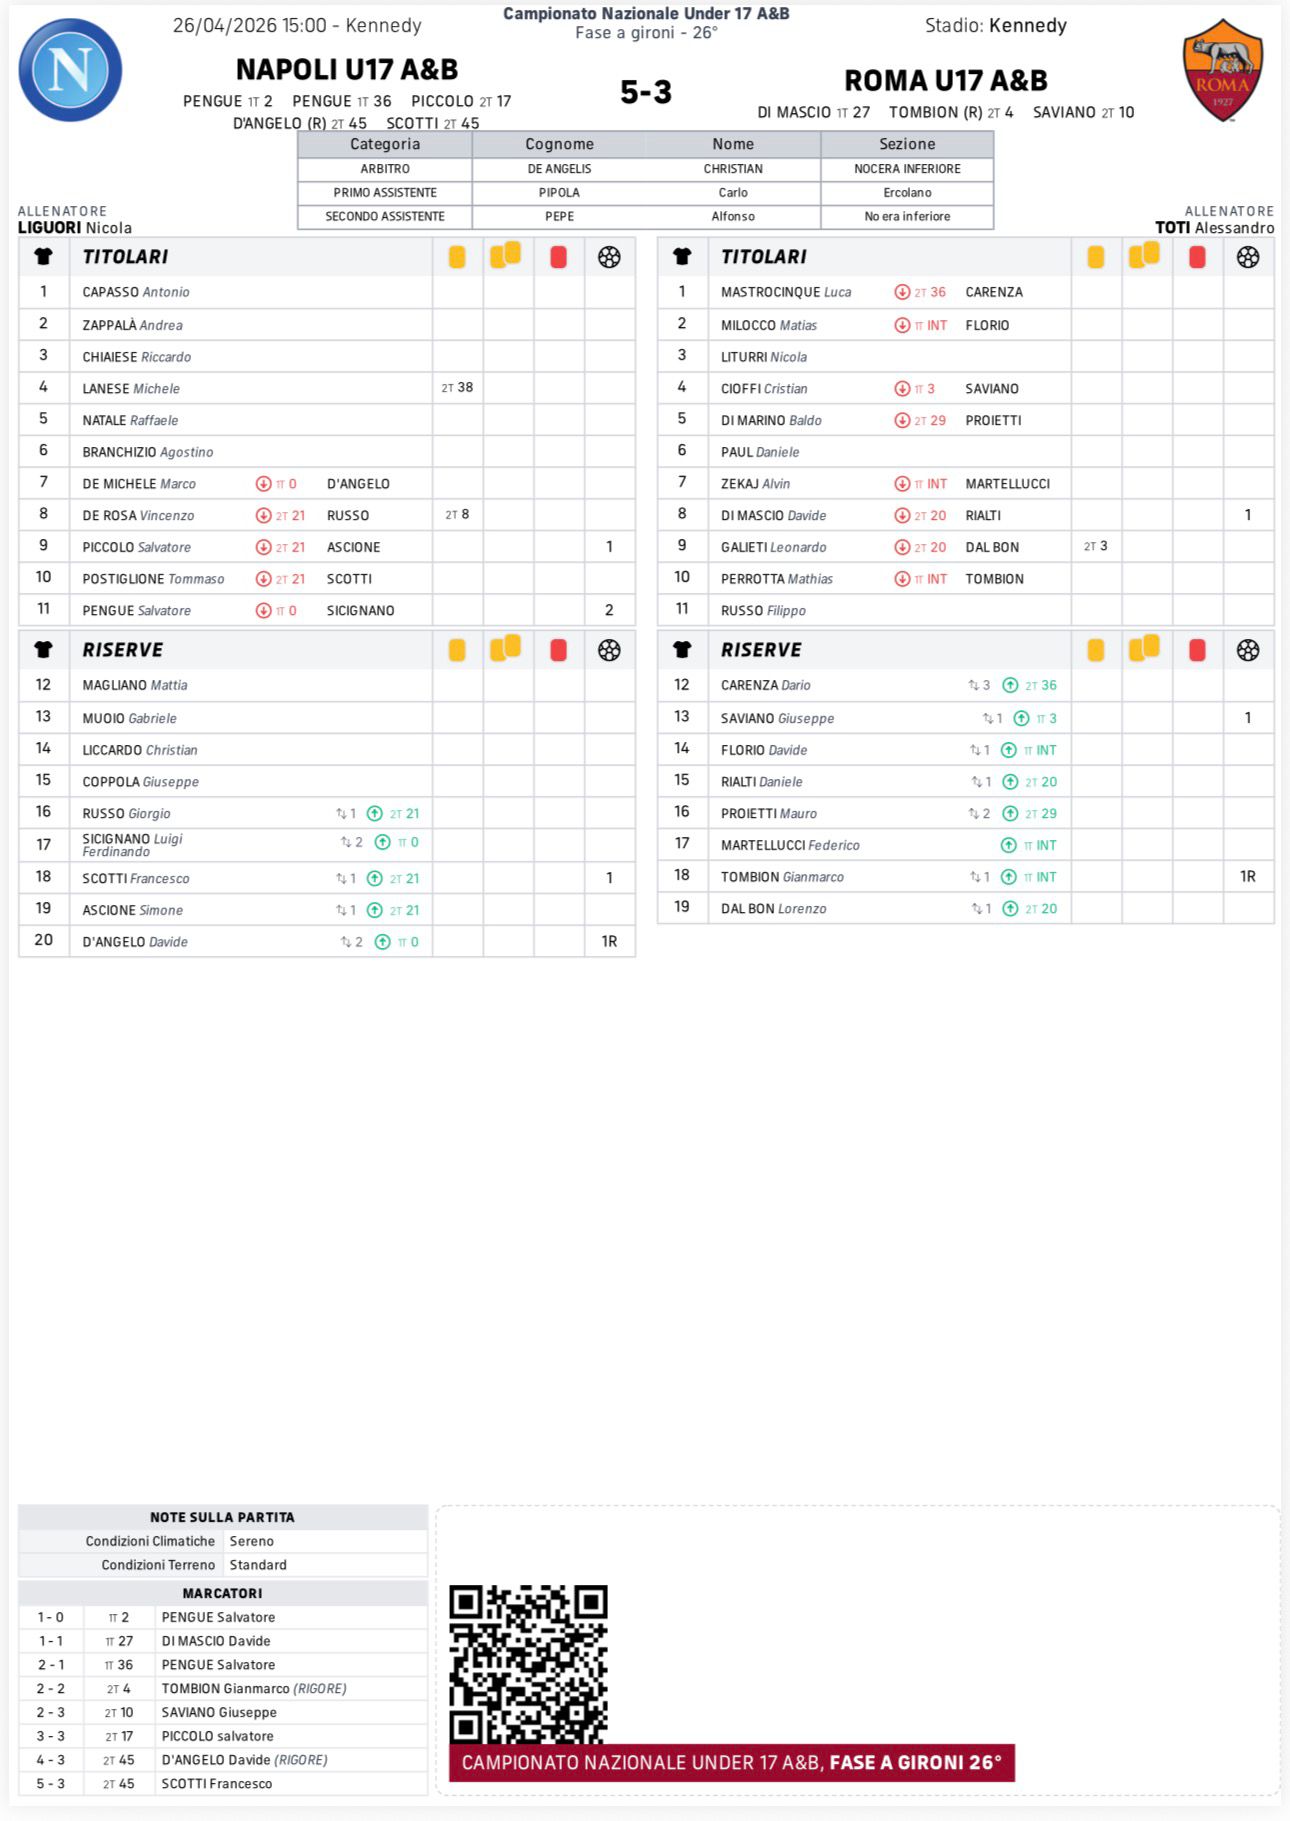1290x1821 pixels.
Task: Click the red Campionato Nazionale Under 17 banner
Action: (731, 1762)
